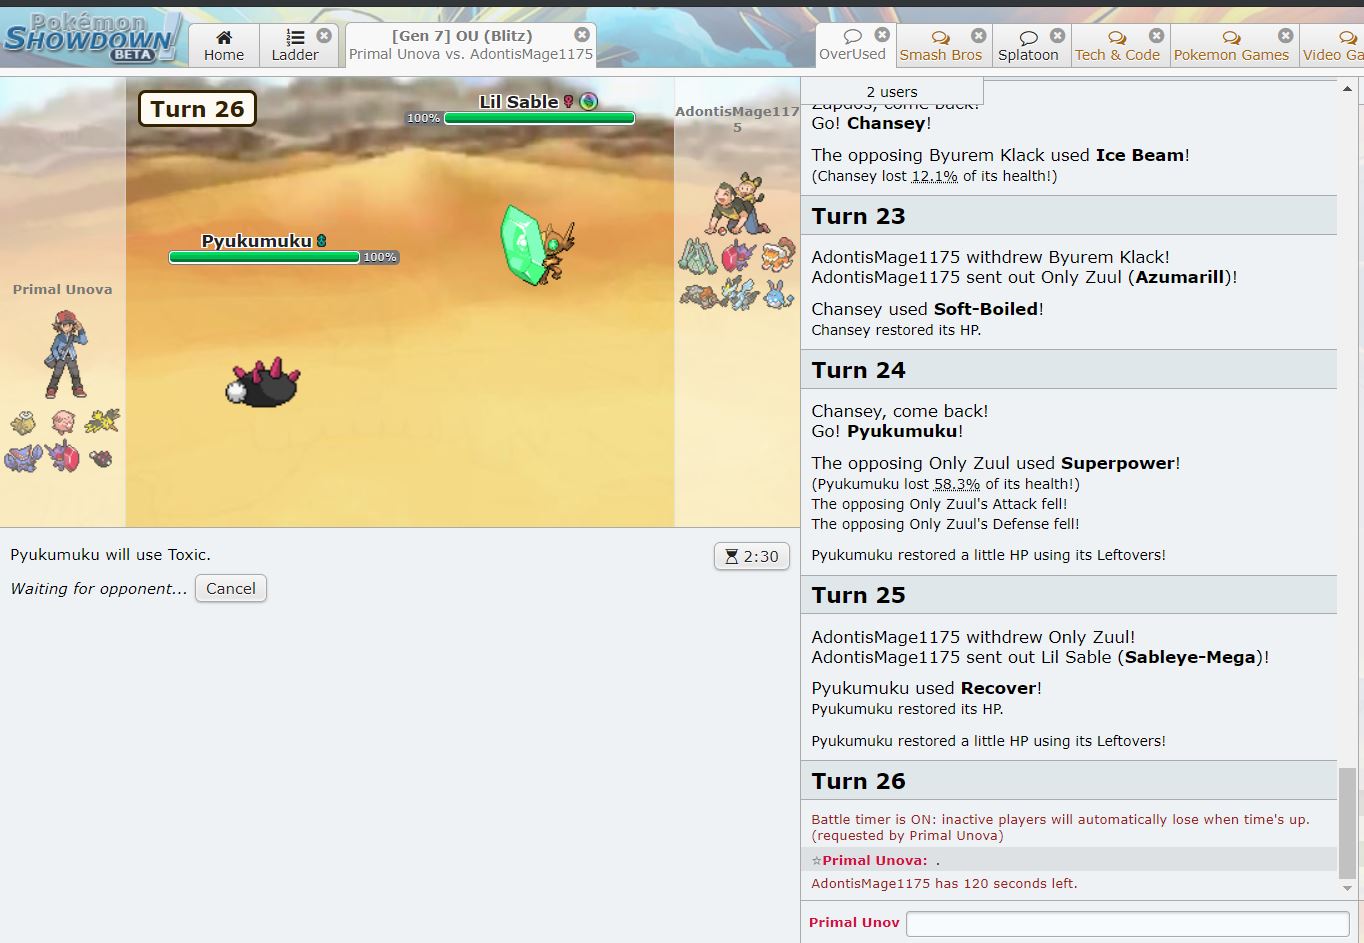Click the 2:30 battle timer button
The height and width of the screenshot is (943, 1364).
click(x=752, y=556)
